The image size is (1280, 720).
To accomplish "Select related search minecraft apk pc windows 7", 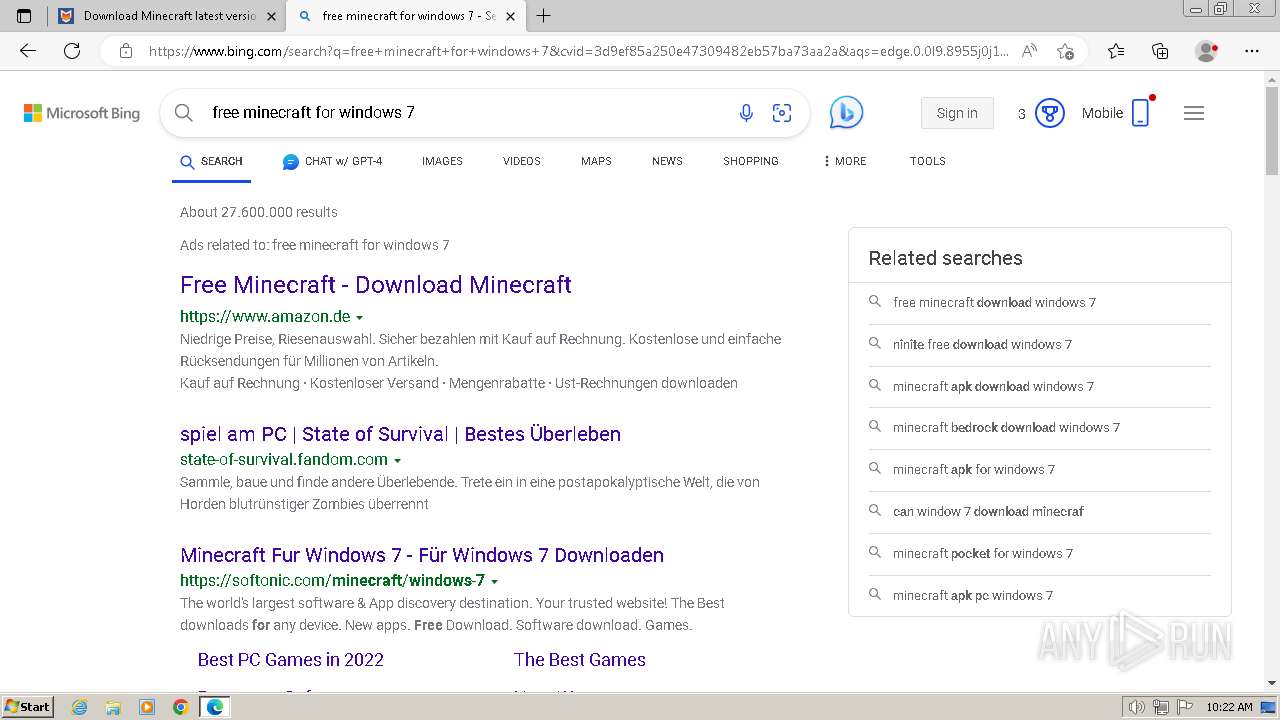I will (x=1039, y=595).
